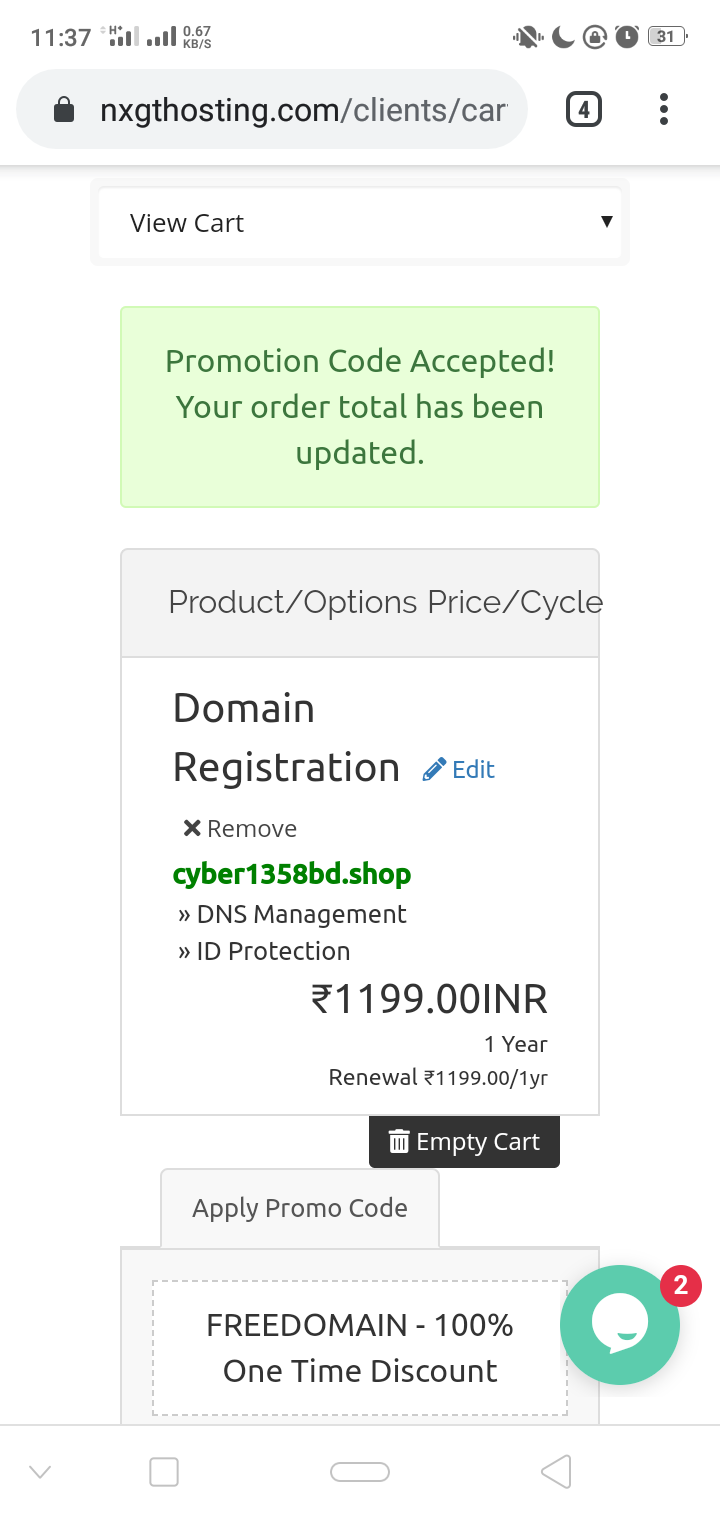Tap the red chat notification badge
720x1520 pixels.
pos(681,1285)
